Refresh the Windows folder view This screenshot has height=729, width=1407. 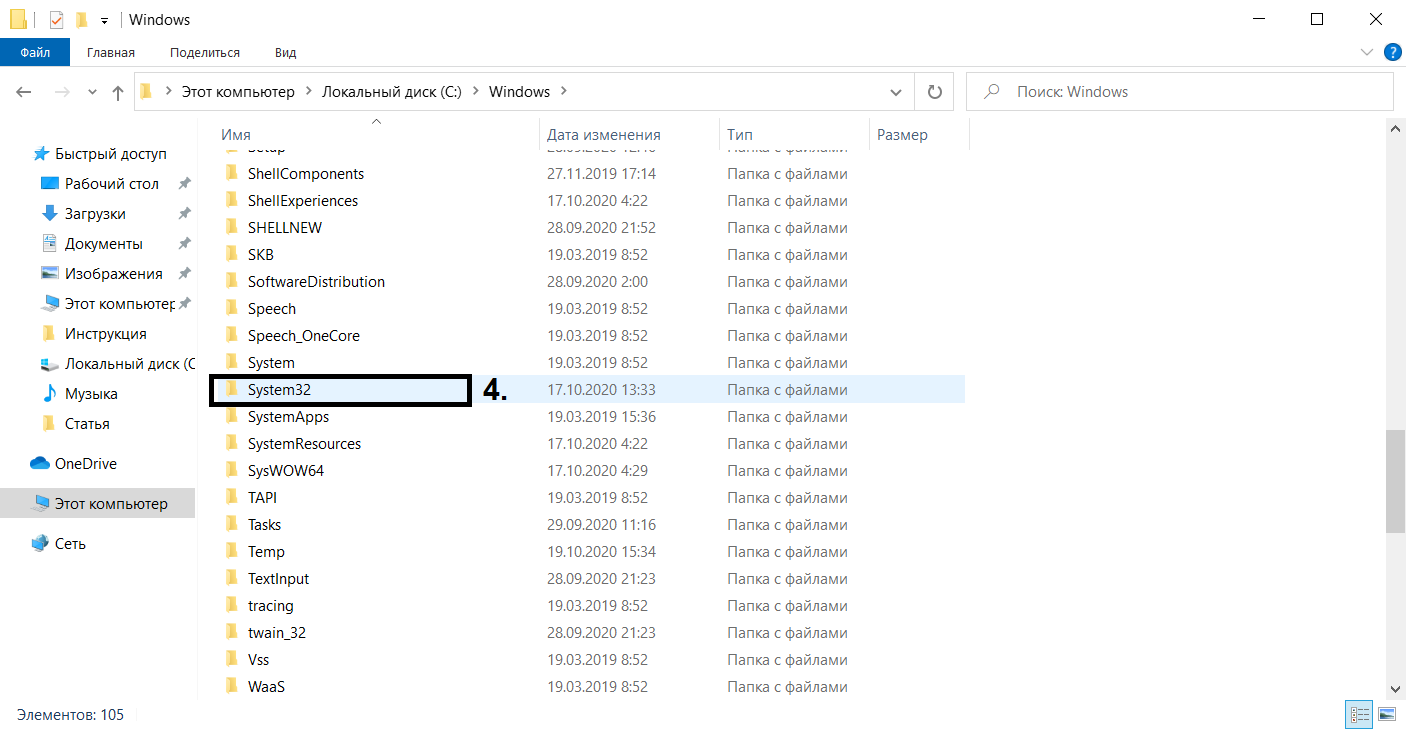pyautogui.click(x=935, y=92)
